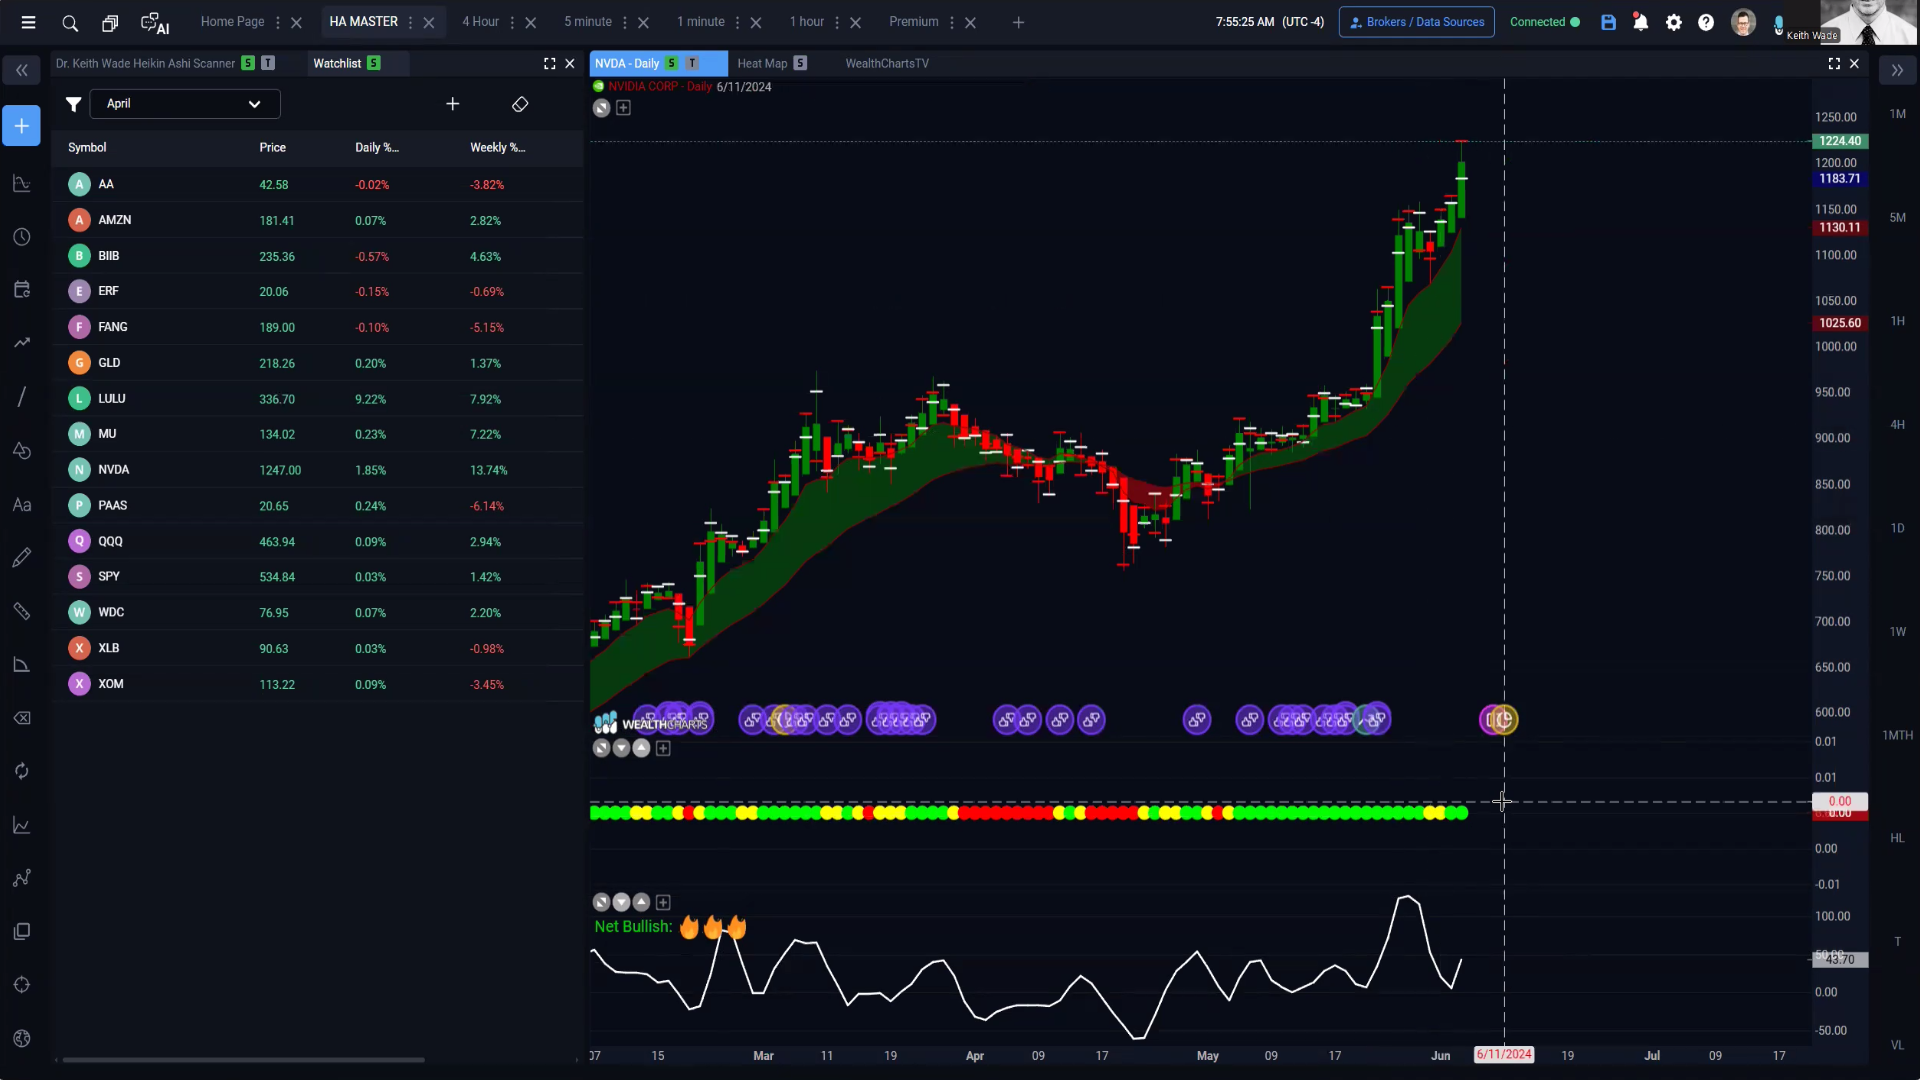
Task: Open the April watchlist dropdown
Action: [x=185, y=104]
